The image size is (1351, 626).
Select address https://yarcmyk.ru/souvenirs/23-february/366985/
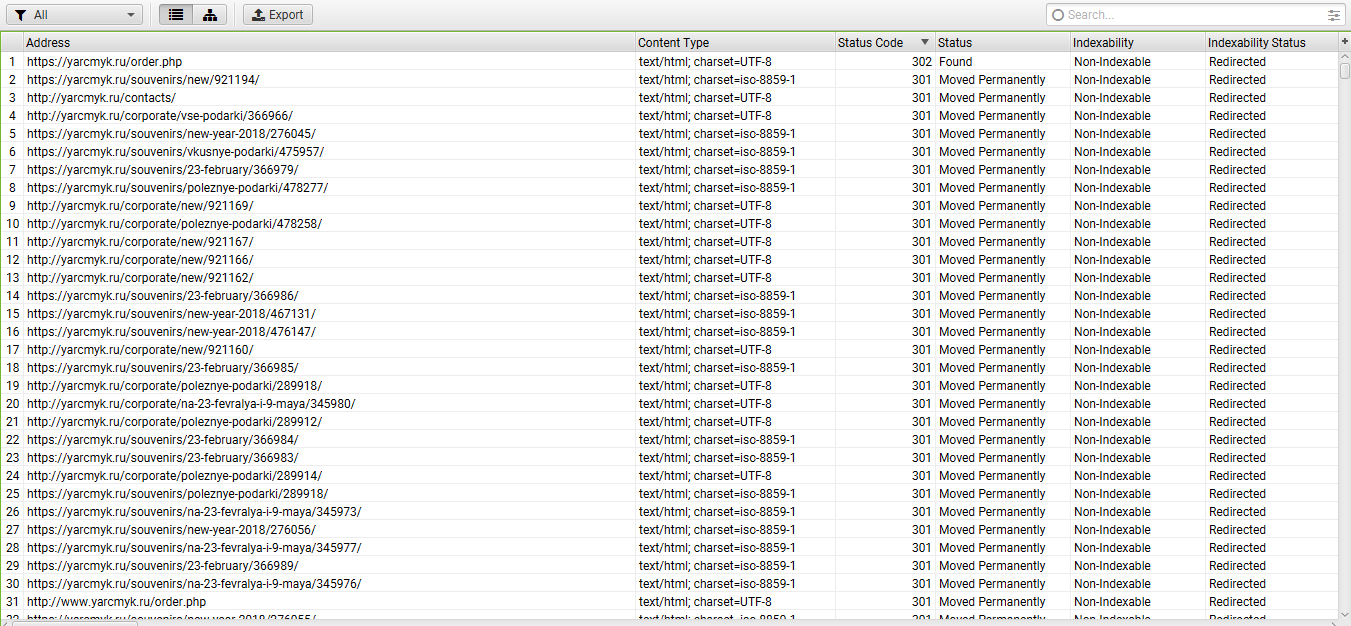(162, 368)
